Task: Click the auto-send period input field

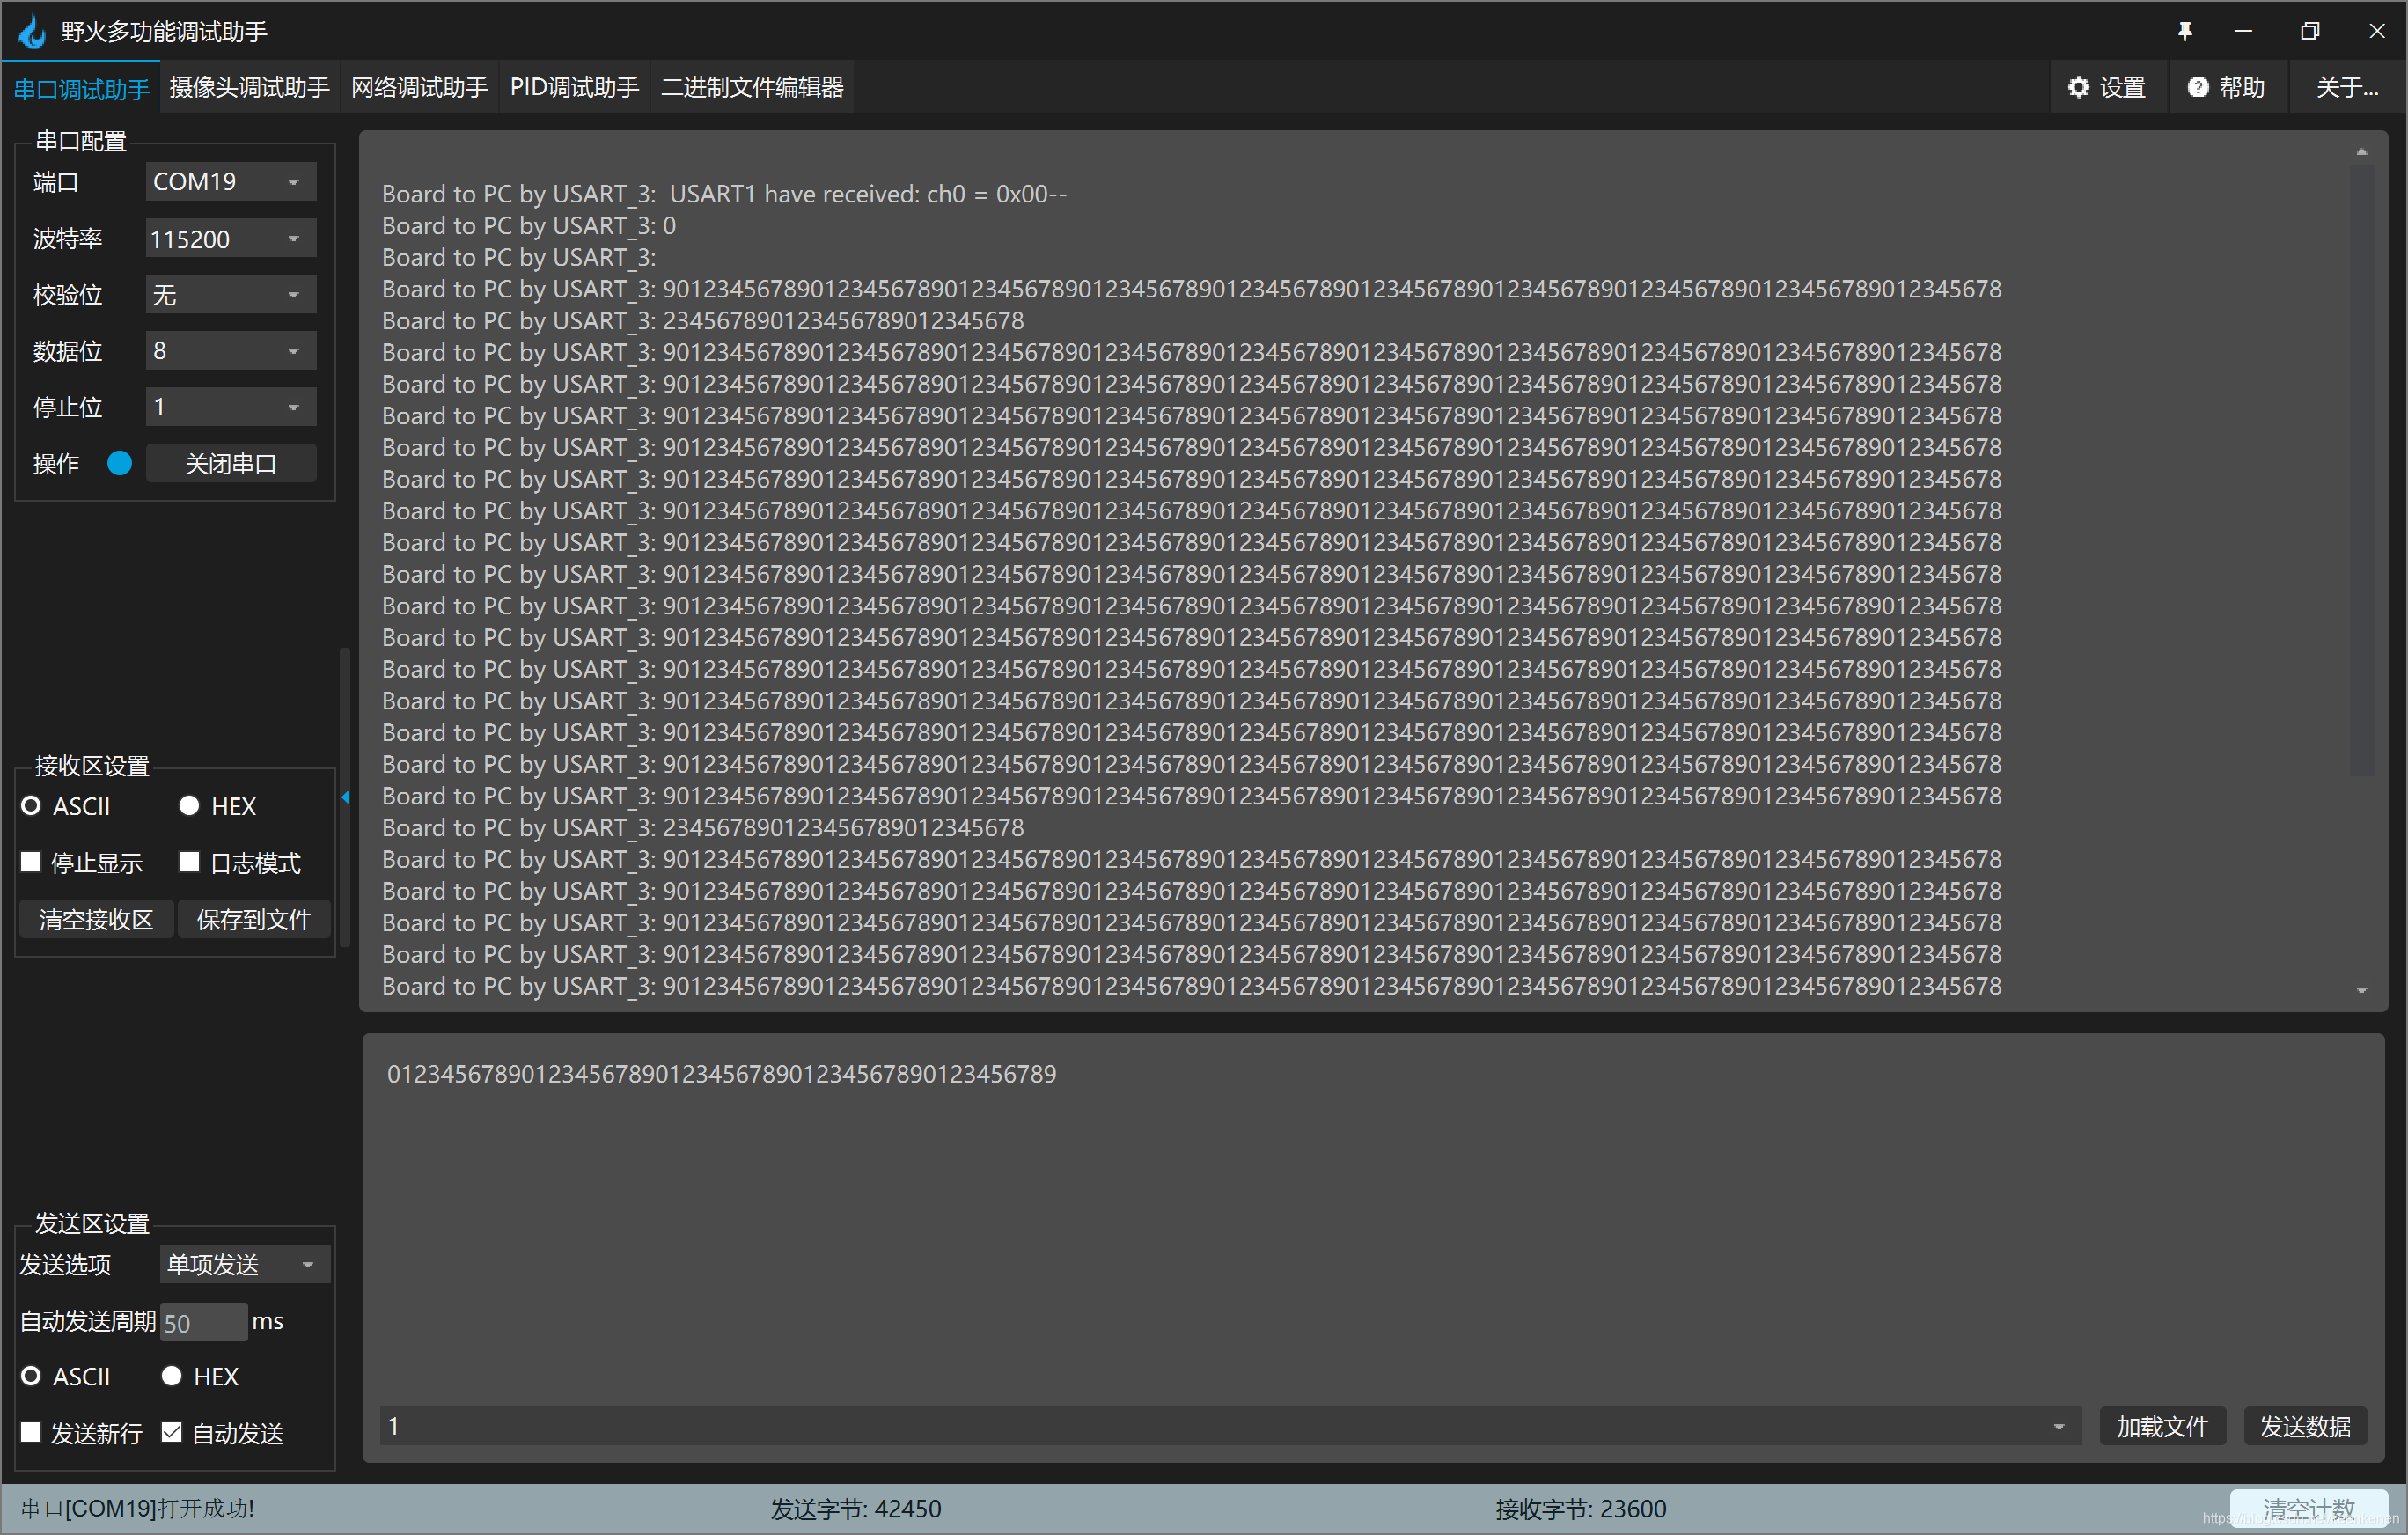Action: click(203, 1322)
